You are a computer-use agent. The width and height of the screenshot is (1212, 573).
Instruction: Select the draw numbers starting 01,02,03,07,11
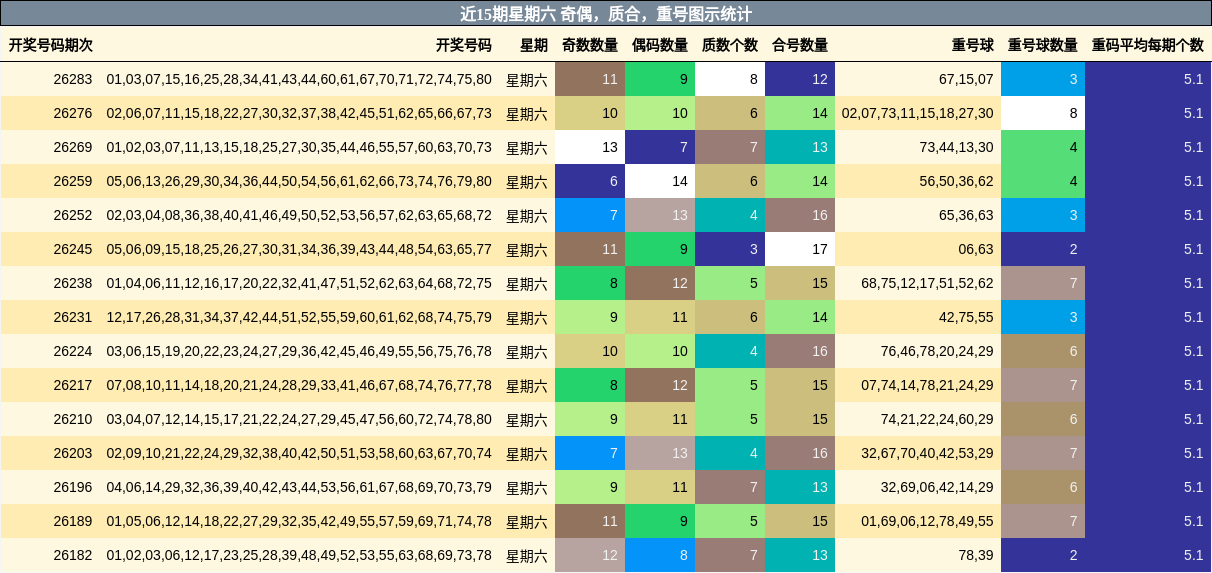(x=299, y=147)
